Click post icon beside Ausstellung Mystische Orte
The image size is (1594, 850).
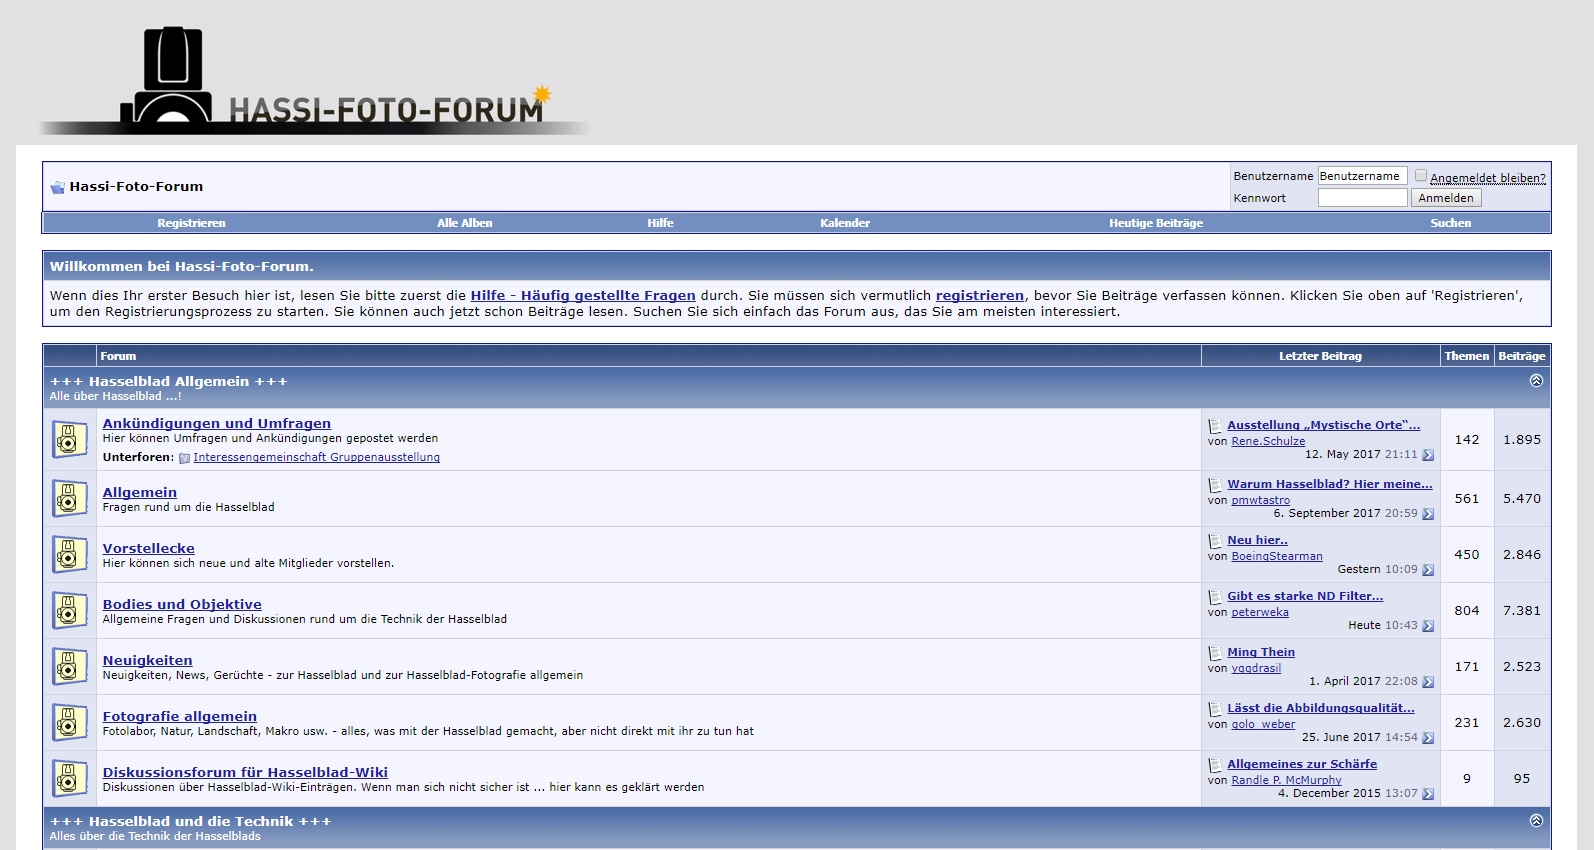(x=1215, y=426)
